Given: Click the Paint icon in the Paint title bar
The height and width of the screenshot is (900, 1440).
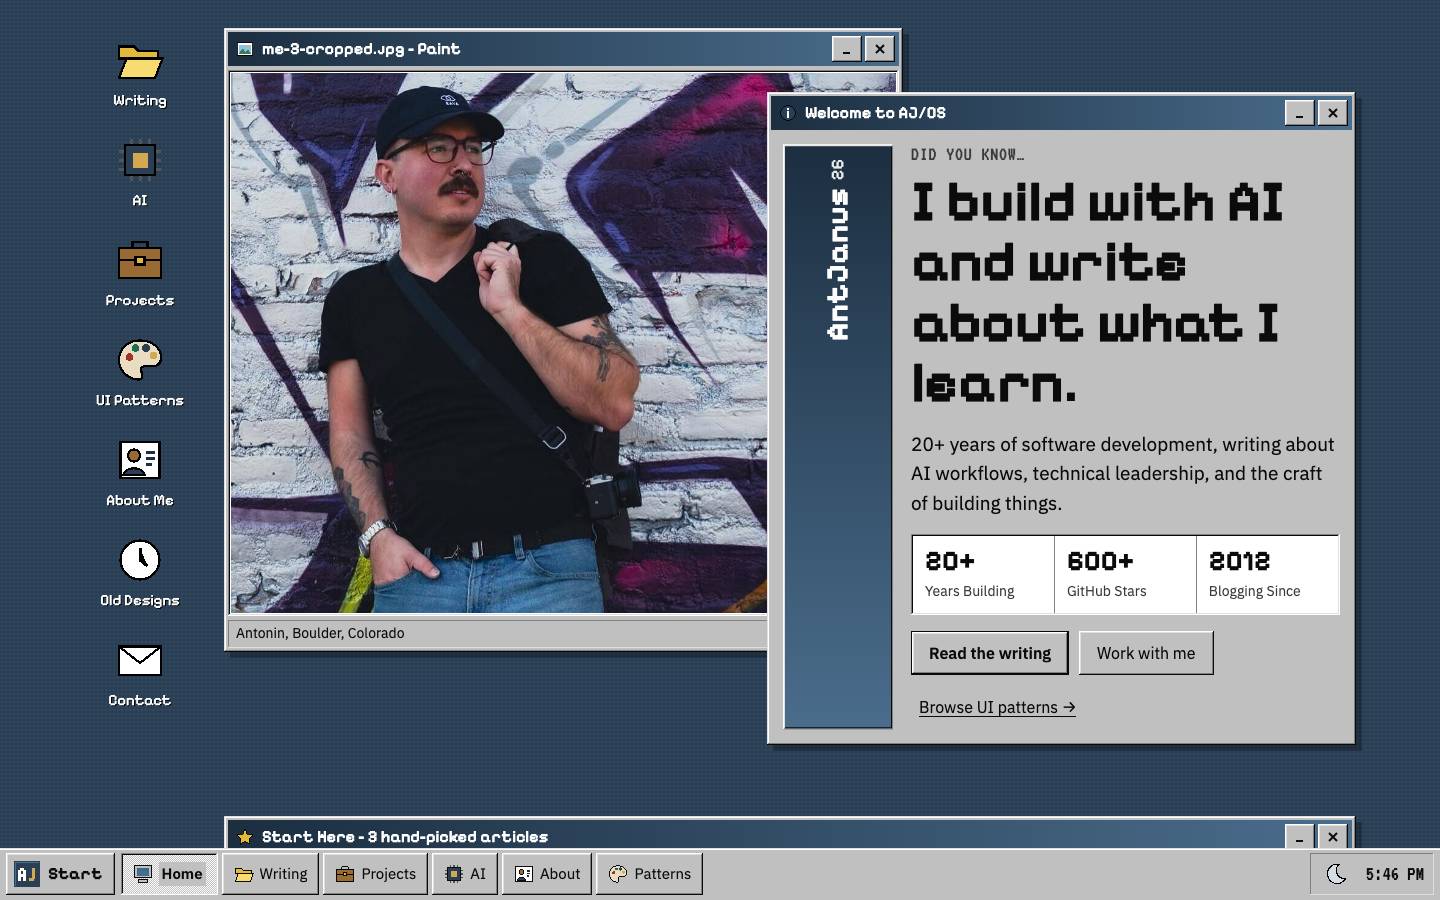Looking at the screenshot, I should coord(245,49).
